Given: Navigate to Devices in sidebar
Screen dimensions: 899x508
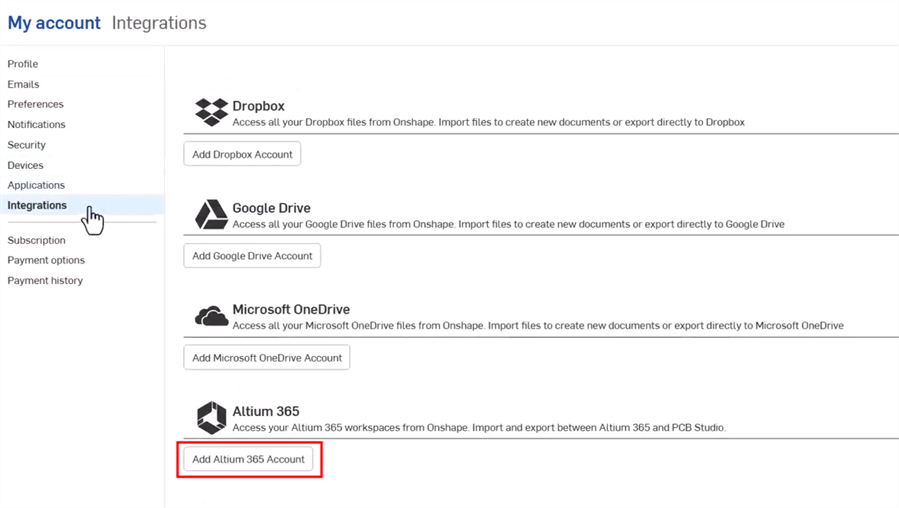Looking at the screenshot, I should tap(26, 165).
